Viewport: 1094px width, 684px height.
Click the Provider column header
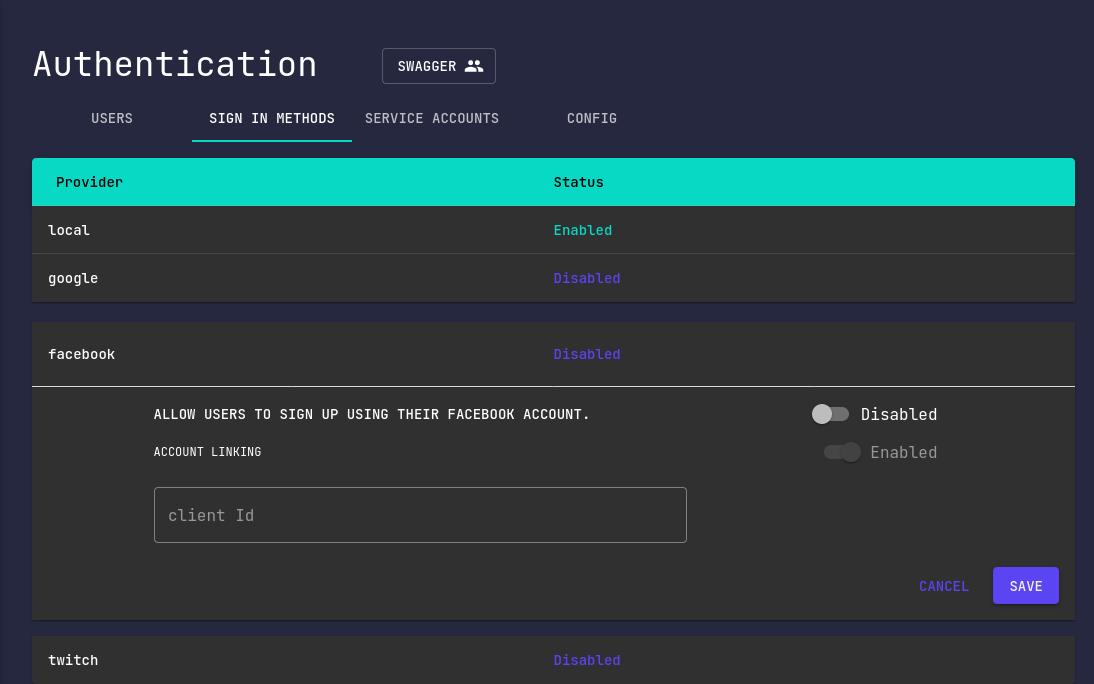(x=89, y=182)
